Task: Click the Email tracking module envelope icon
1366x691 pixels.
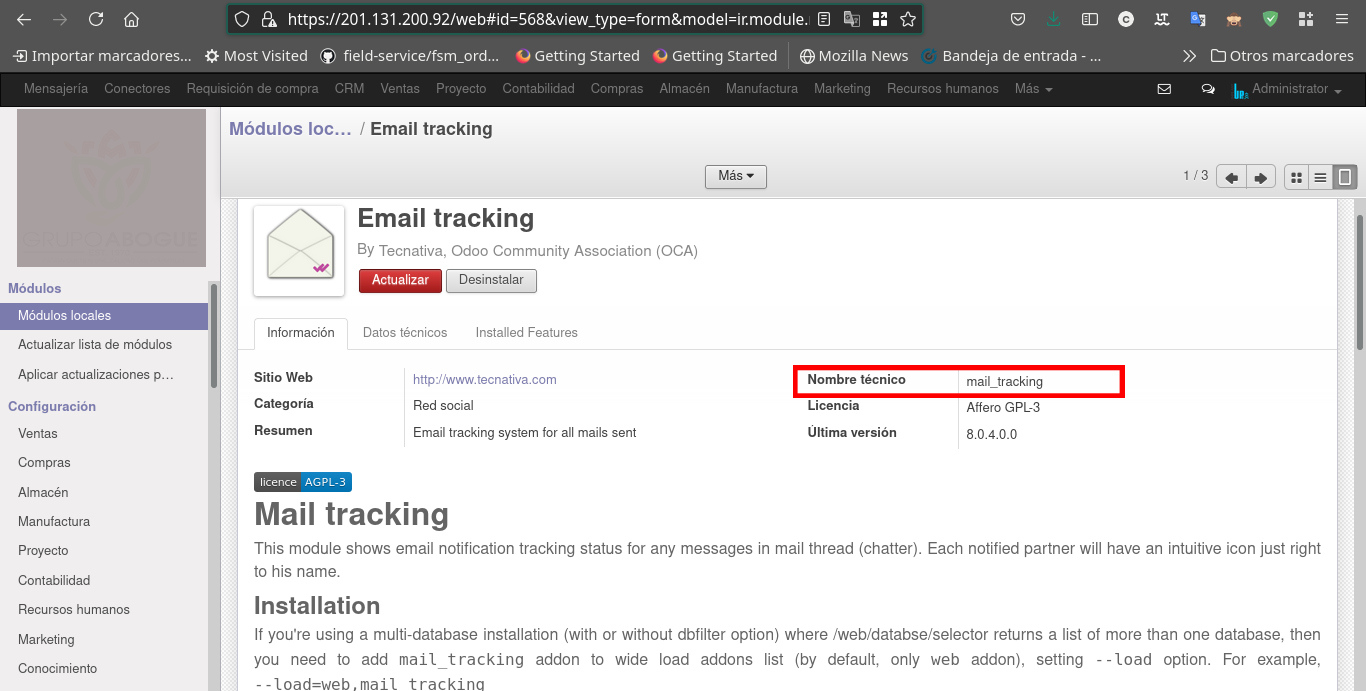Action: [299, 251]
